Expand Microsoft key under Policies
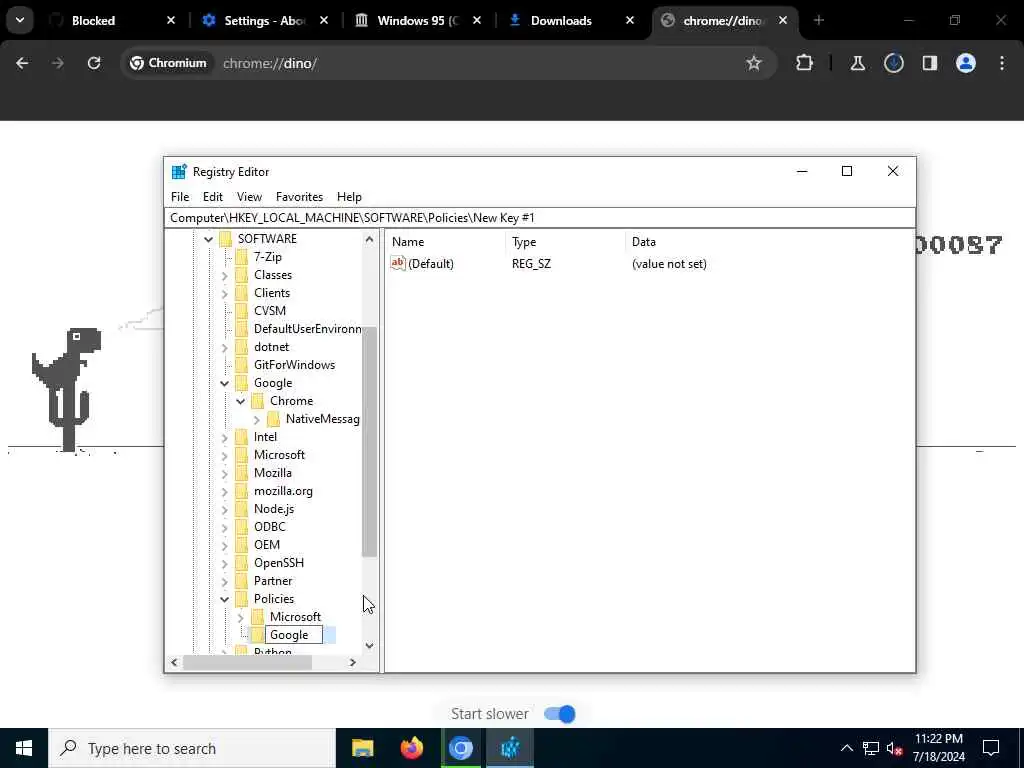1024x768 pixels. click(241, 617)
